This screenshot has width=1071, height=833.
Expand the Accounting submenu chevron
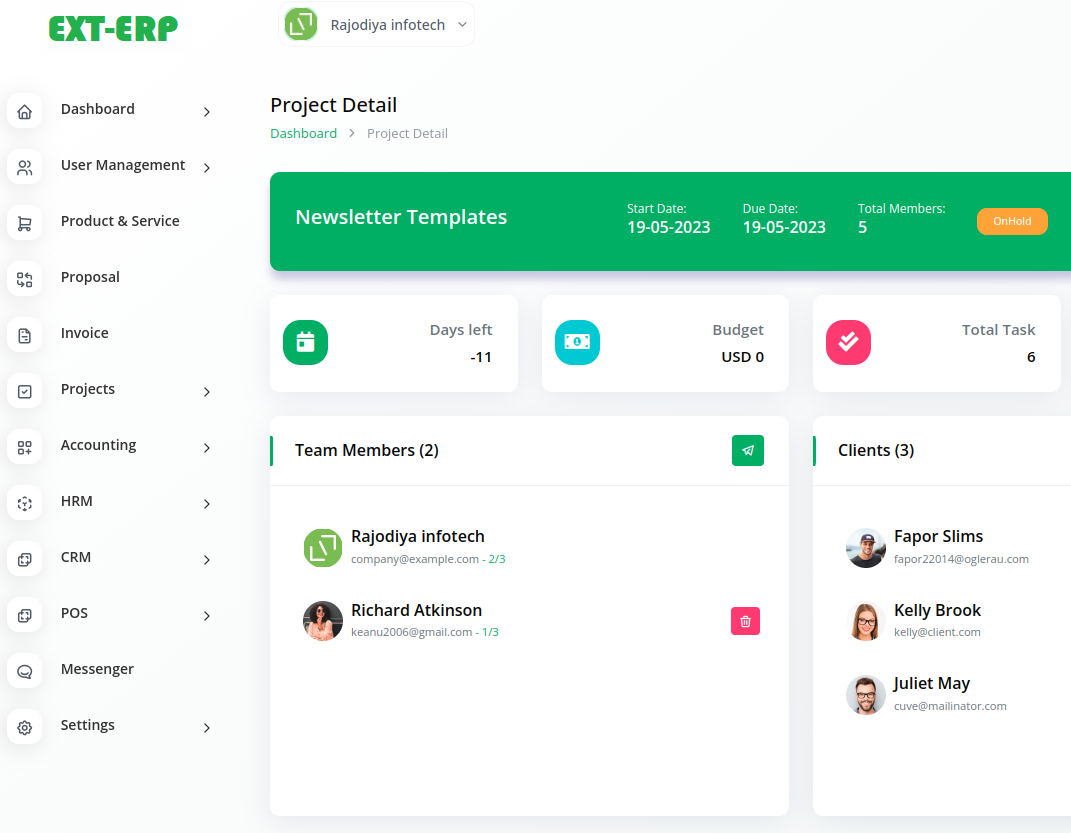(x=207, y=448)
